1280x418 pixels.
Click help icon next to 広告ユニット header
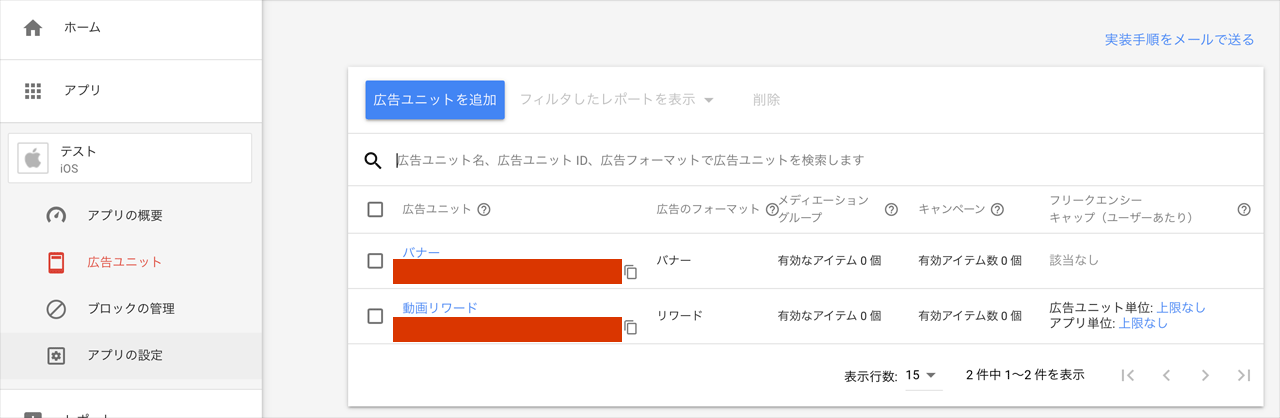(x=484, y=210)
